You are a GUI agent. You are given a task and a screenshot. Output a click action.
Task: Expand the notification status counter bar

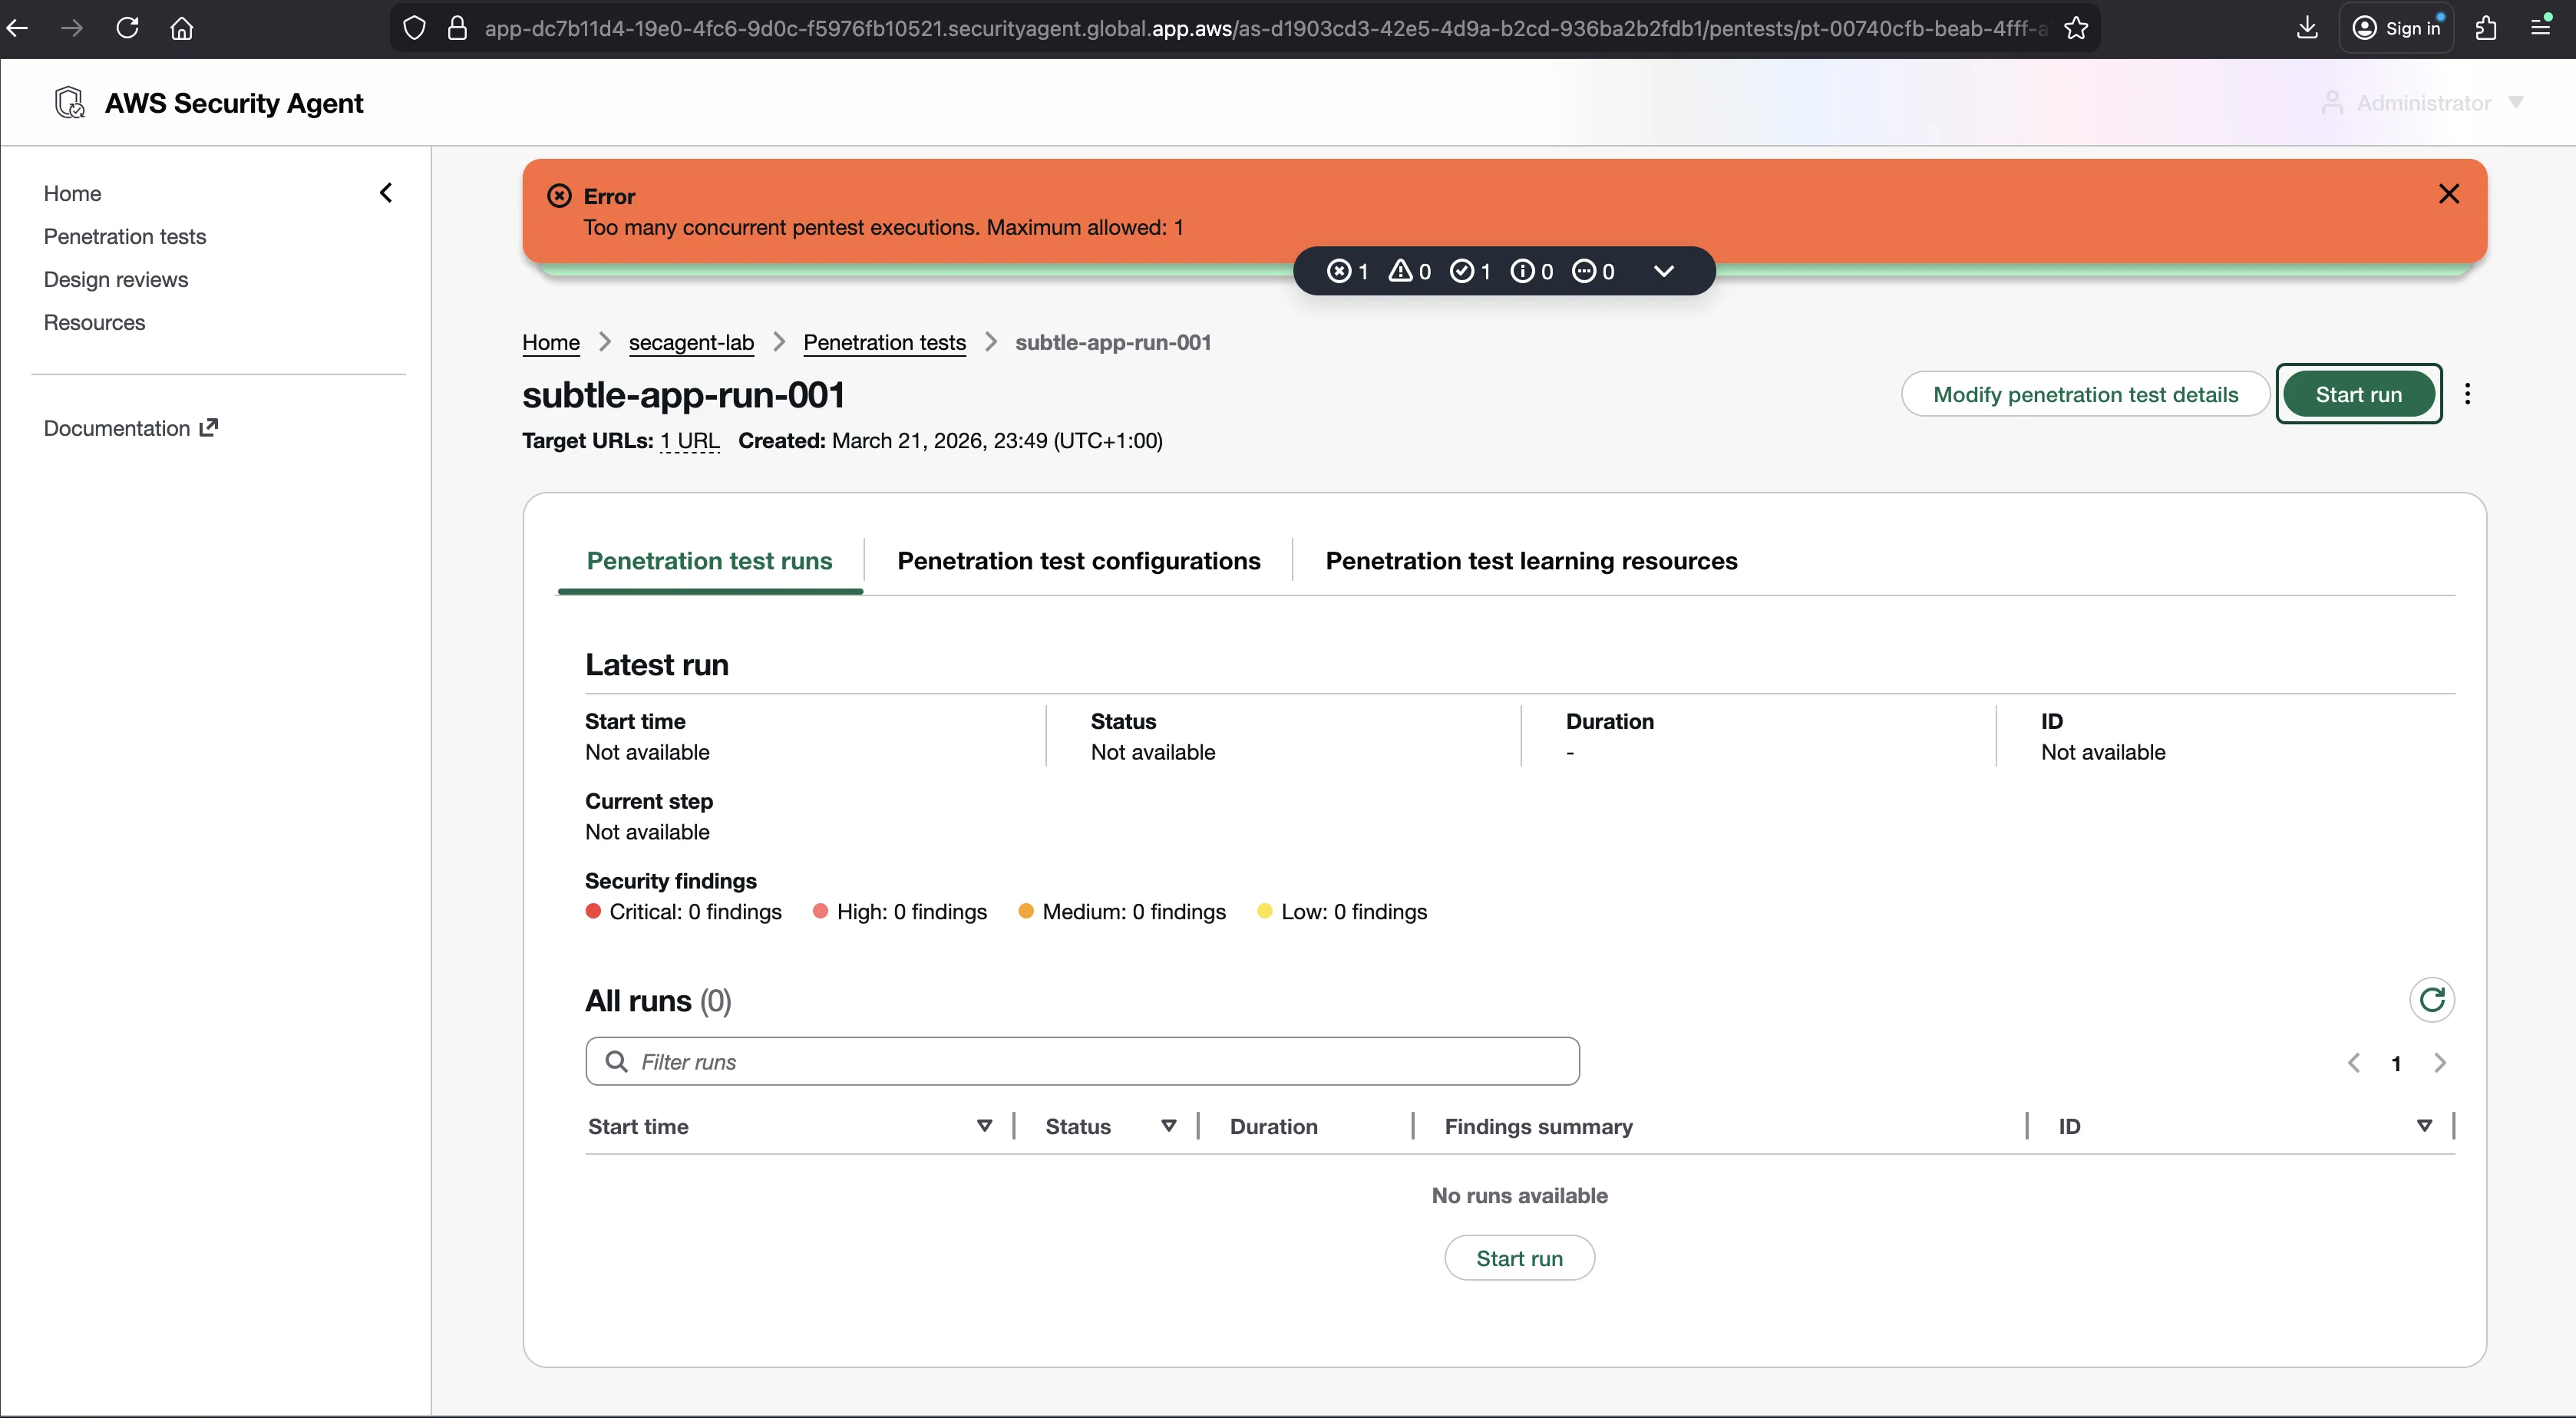coord(1664,271)
